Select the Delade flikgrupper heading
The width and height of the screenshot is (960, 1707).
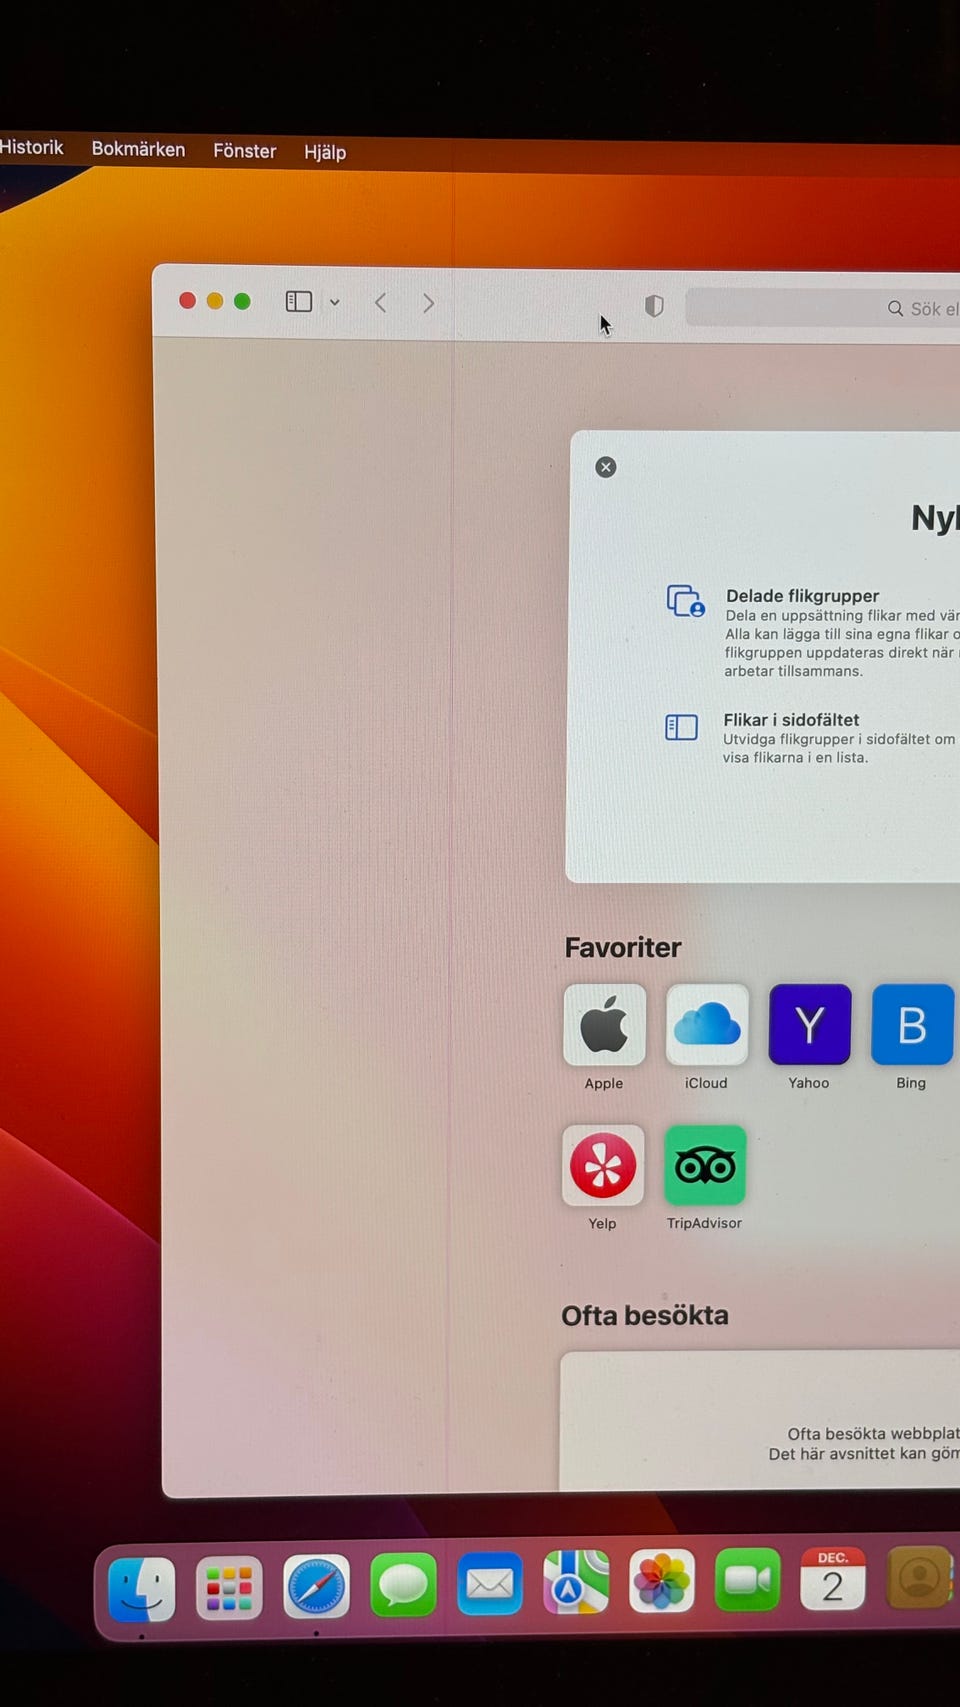(802, 596)
